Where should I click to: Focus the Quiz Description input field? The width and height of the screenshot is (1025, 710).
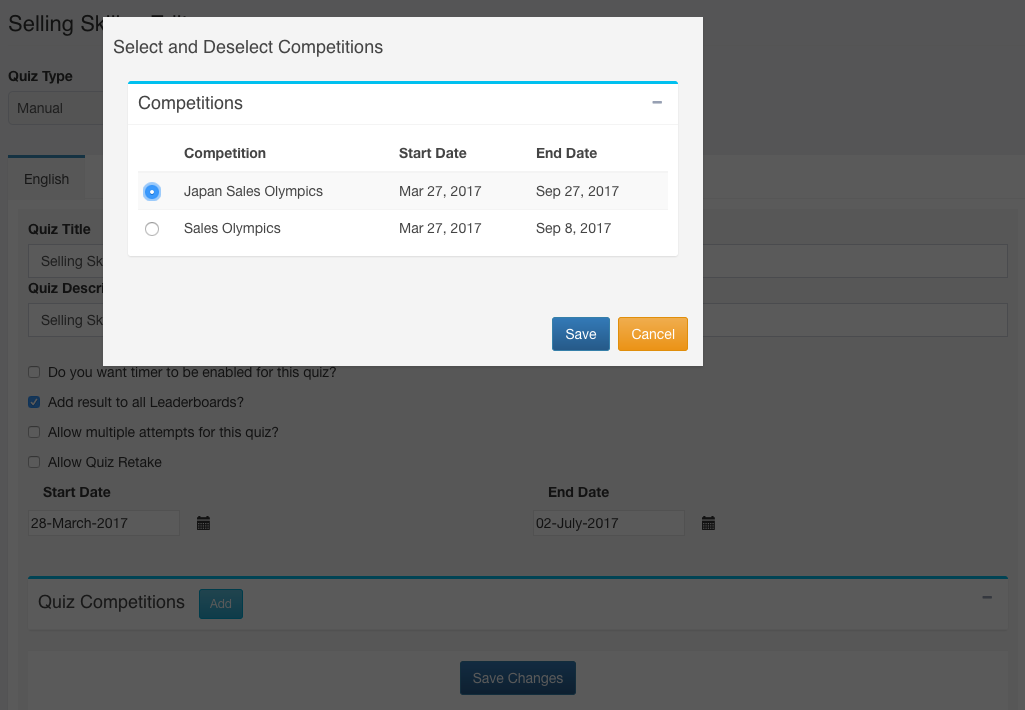[518, 320]
